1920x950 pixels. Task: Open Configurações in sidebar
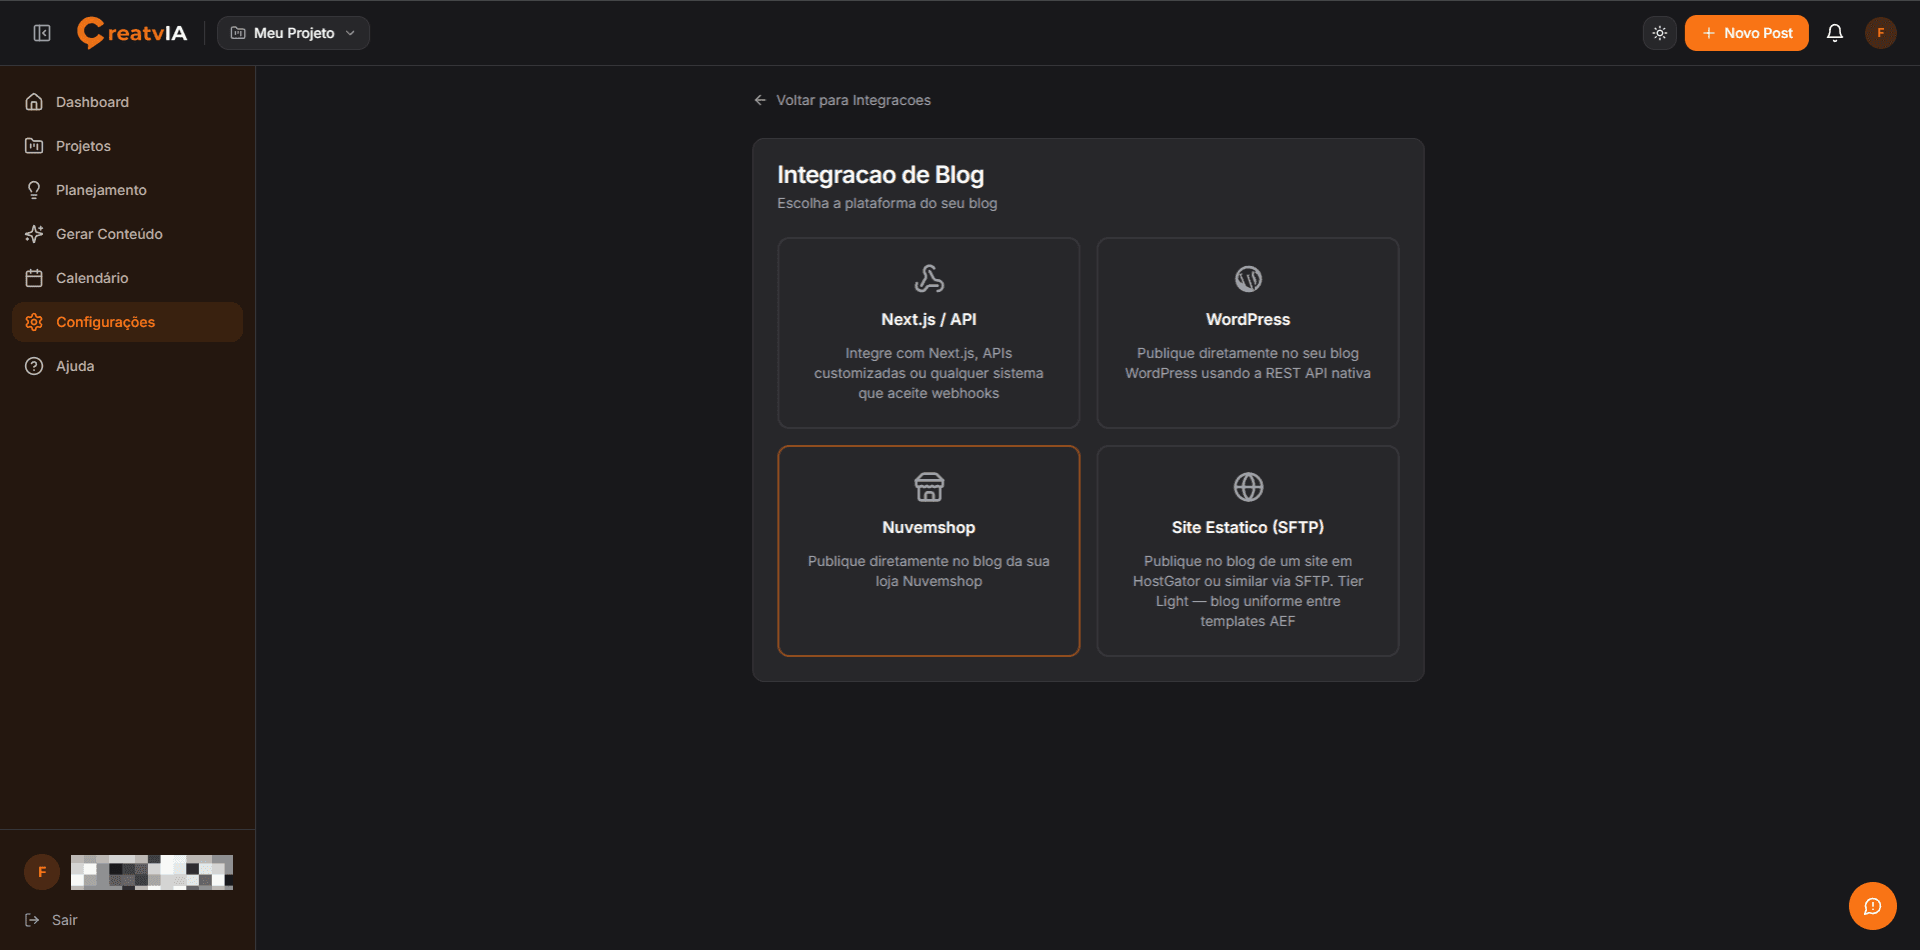[127, 322]
